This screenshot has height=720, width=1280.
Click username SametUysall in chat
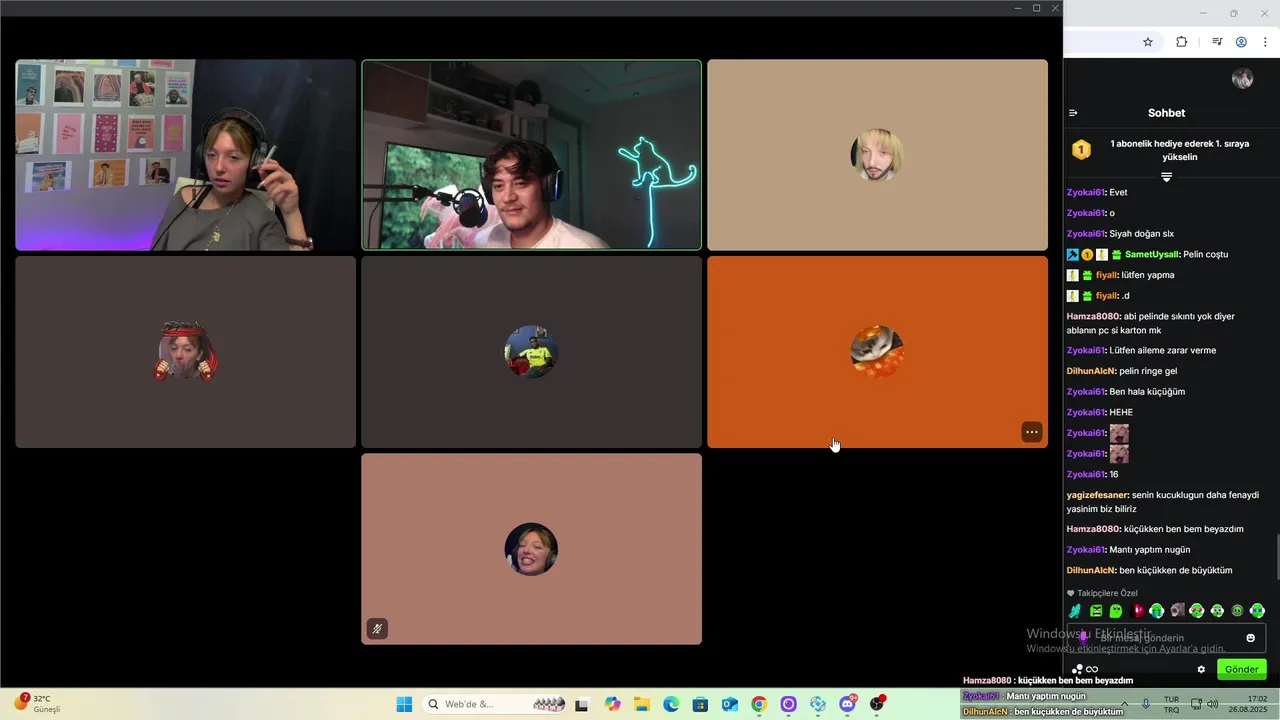pyautogui.click(x=1151, y=254)
